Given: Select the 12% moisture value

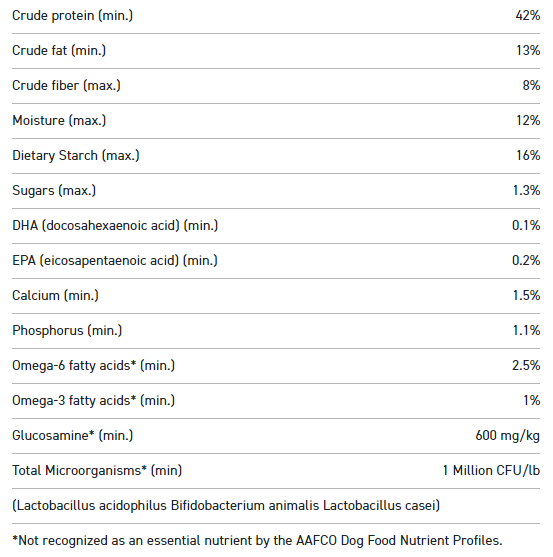Looking at the screenshot, I should pyautogui.click(x=528, y=120).
